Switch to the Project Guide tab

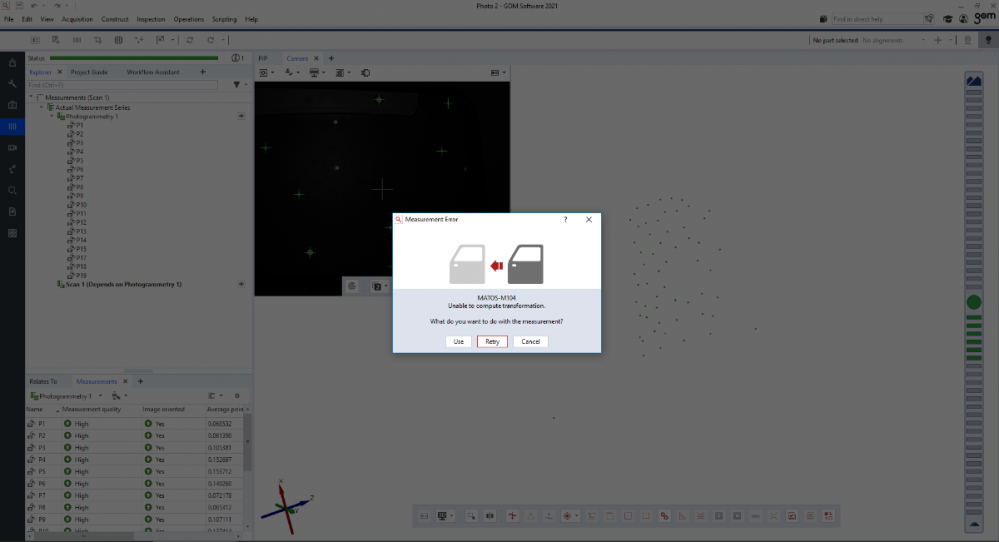[x=89, y=72]
